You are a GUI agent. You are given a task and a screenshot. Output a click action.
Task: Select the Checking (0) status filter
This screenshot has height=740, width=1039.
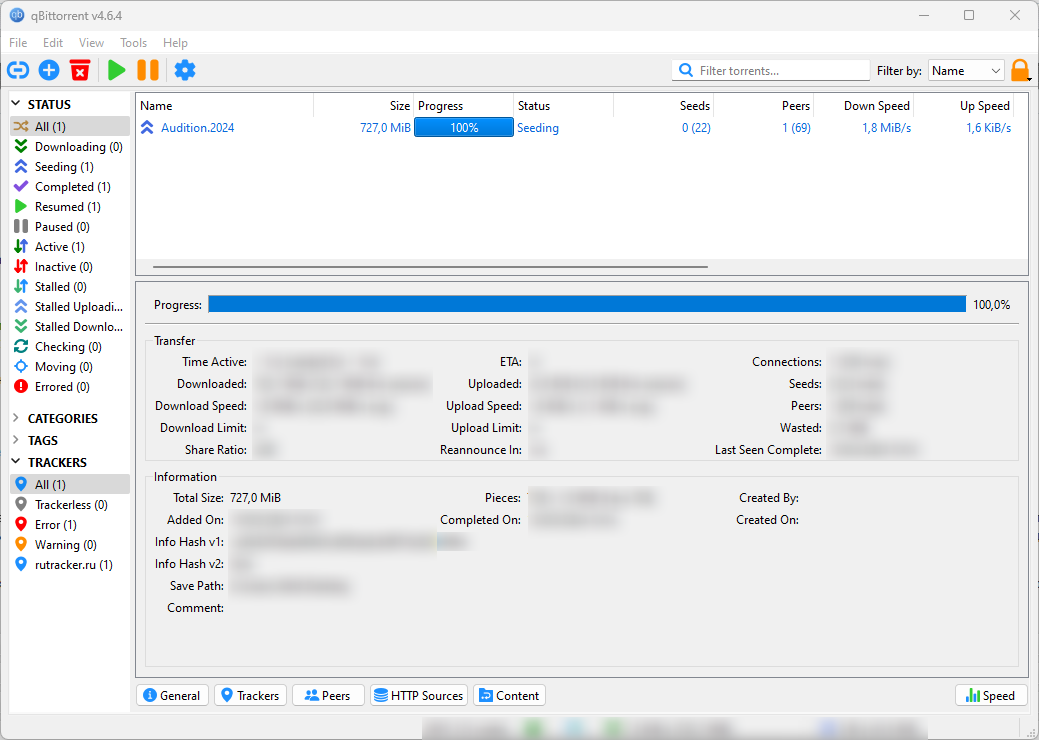pos(70,346)
